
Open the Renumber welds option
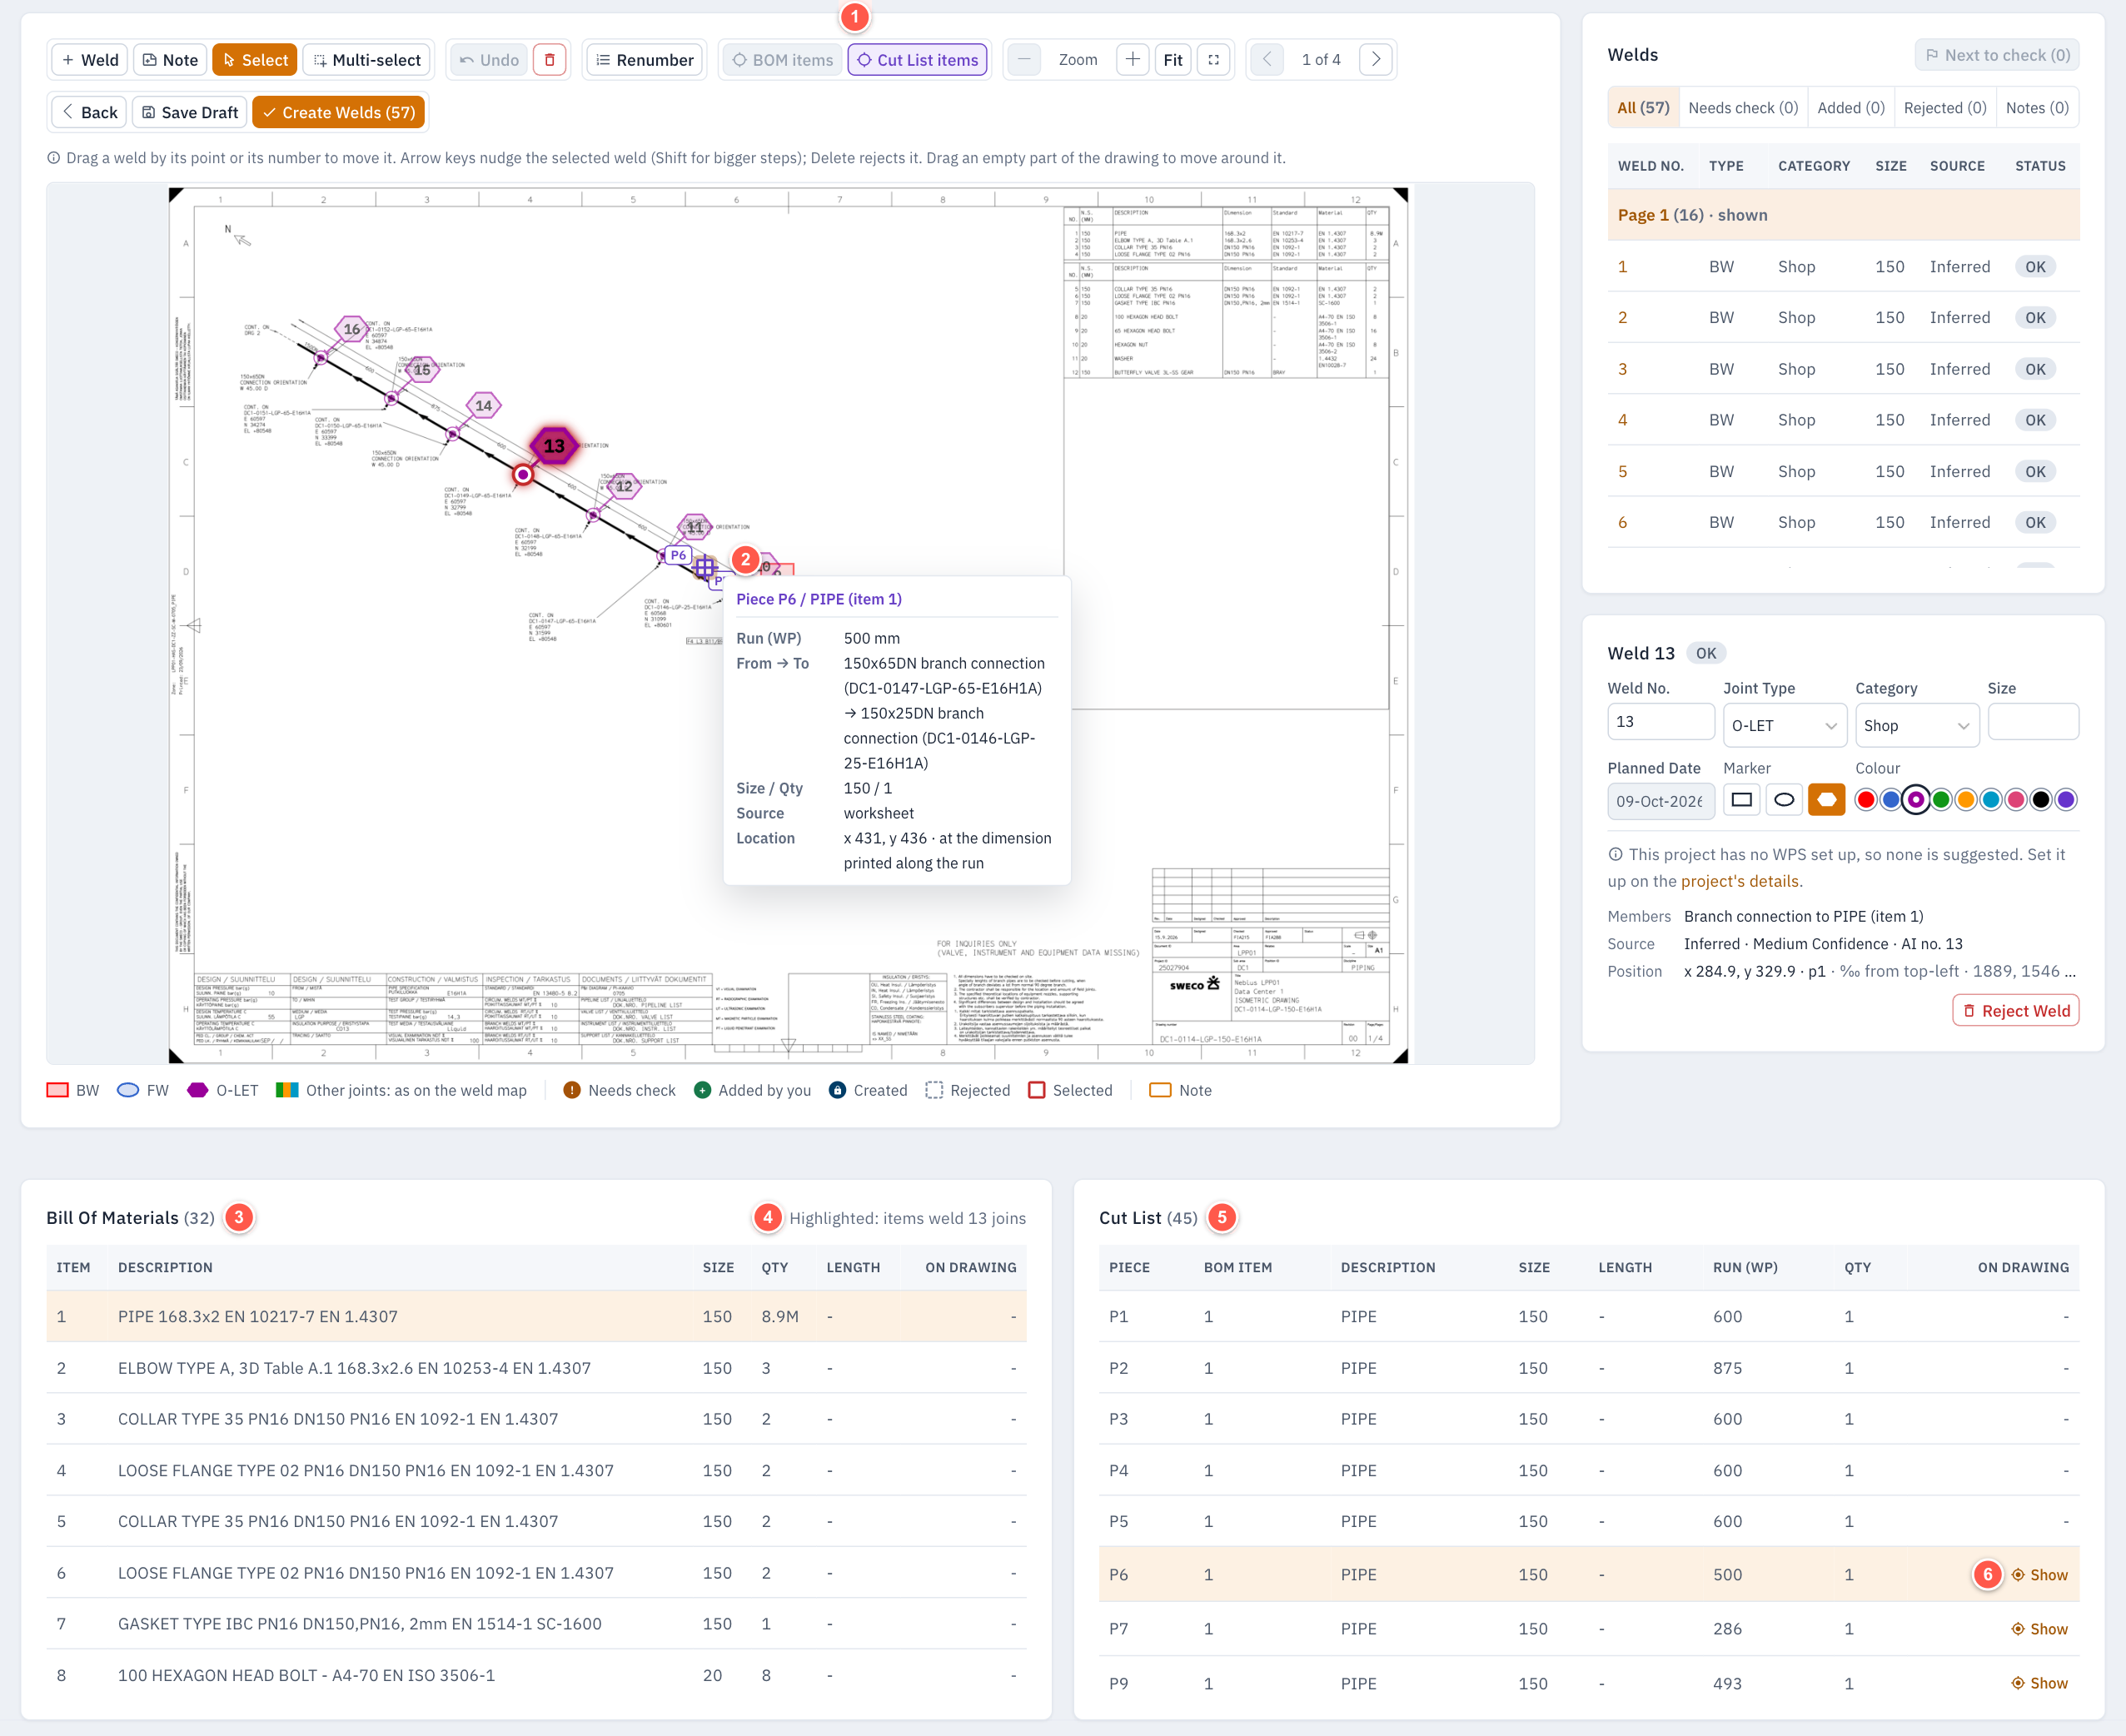pyautogui.click(x=645, y=60)
